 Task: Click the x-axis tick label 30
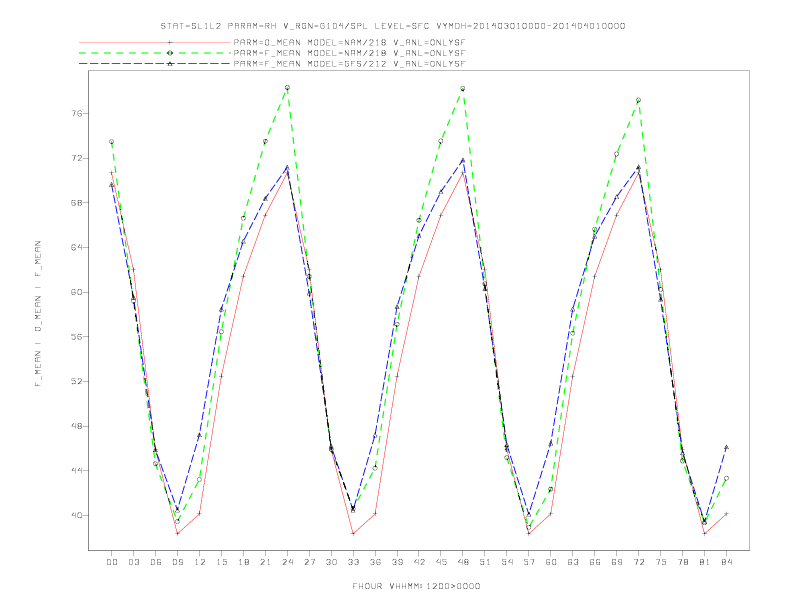click(x=331, y=562)
